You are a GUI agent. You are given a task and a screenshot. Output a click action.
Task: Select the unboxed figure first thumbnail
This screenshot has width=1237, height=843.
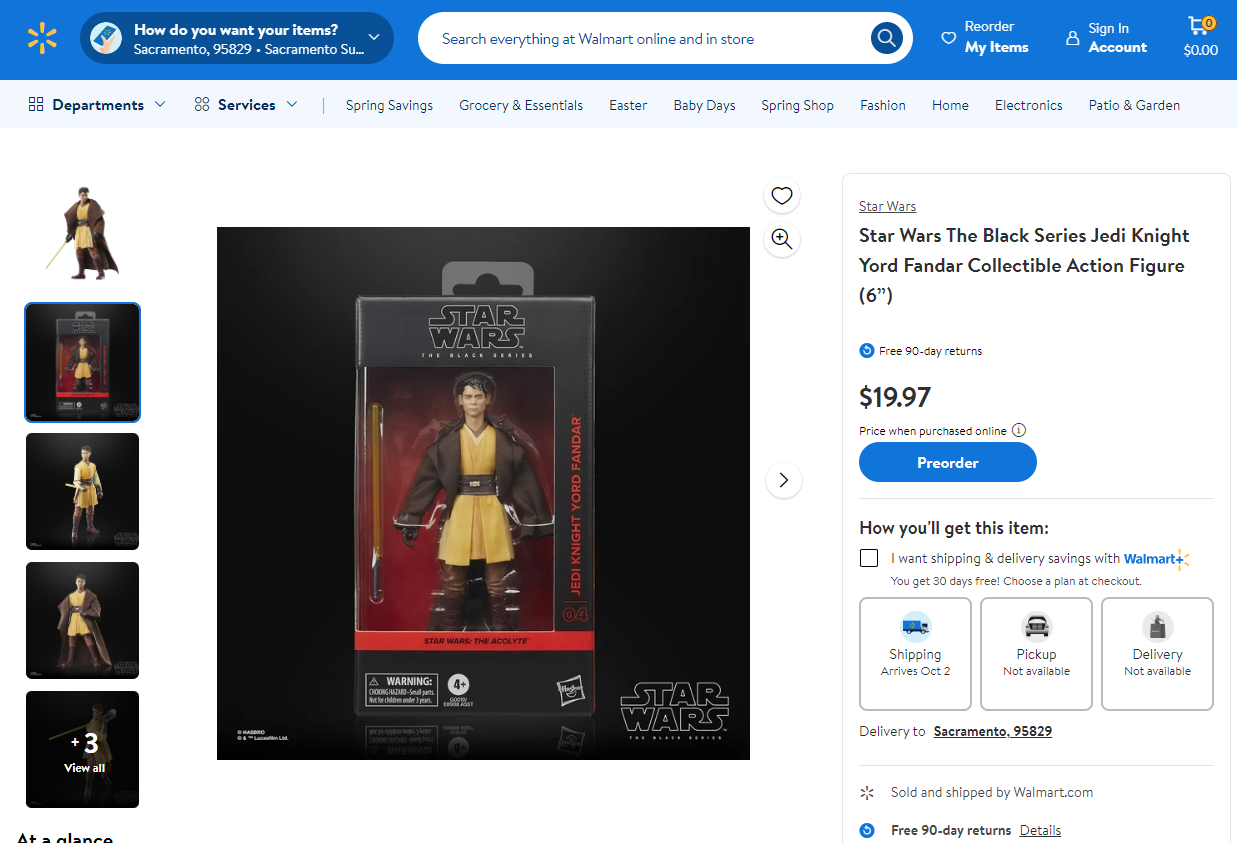(83, 232)
